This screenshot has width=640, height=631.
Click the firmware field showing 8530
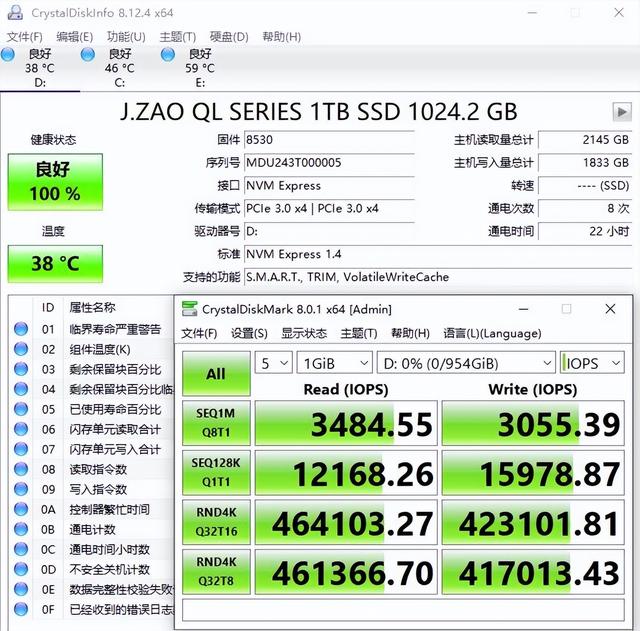(x=329, y=140)
